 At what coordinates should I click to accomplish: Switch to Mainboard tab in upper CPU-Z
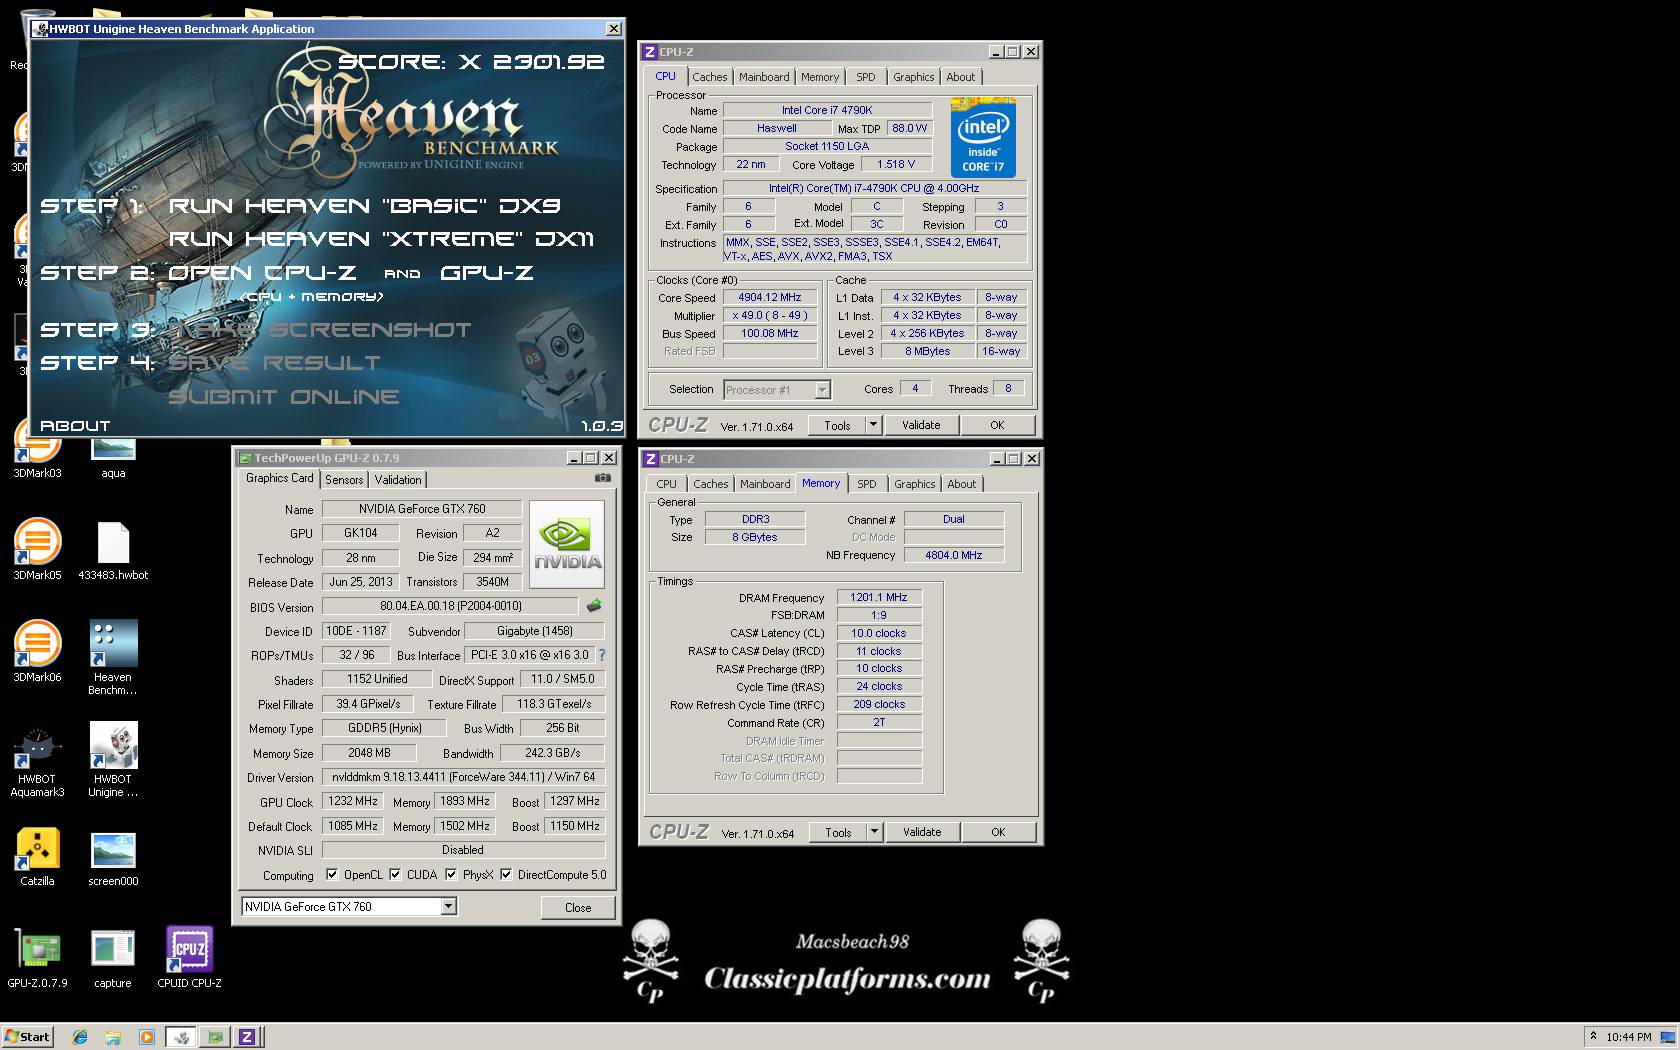coord(764,77)
